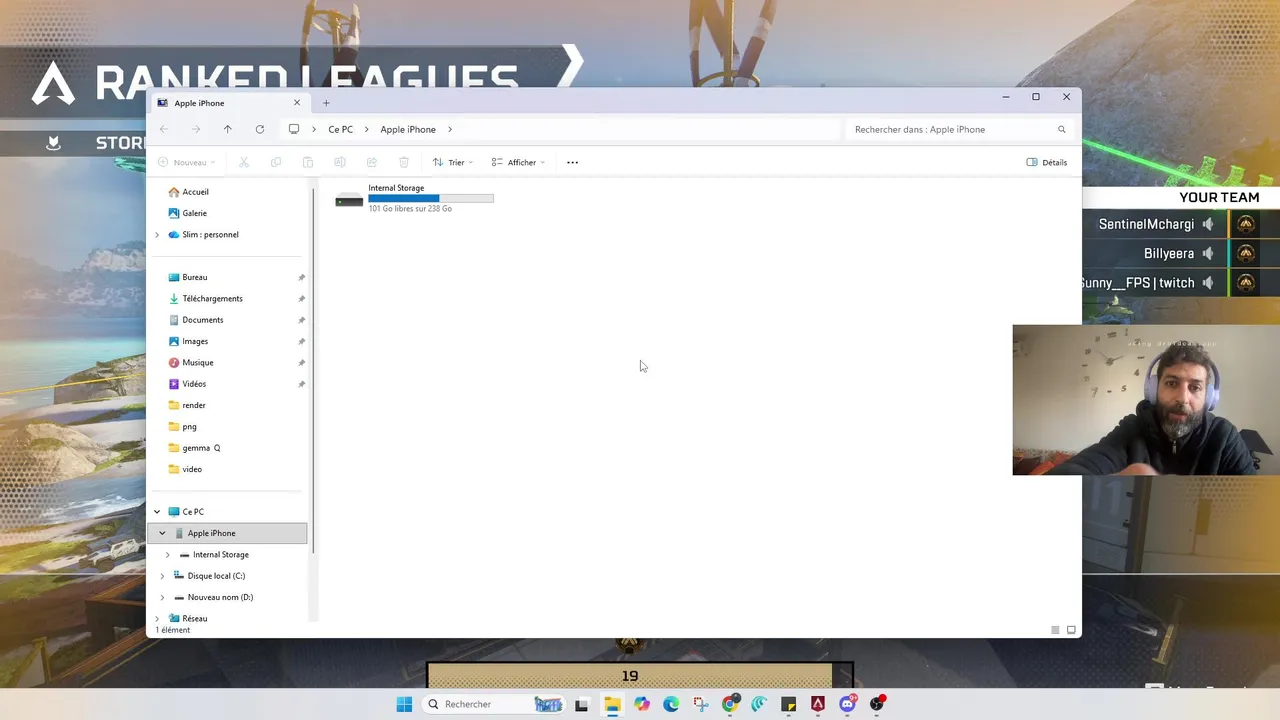
Task: Switch to large thumbnails view icon
Action: coord(1071,630)
